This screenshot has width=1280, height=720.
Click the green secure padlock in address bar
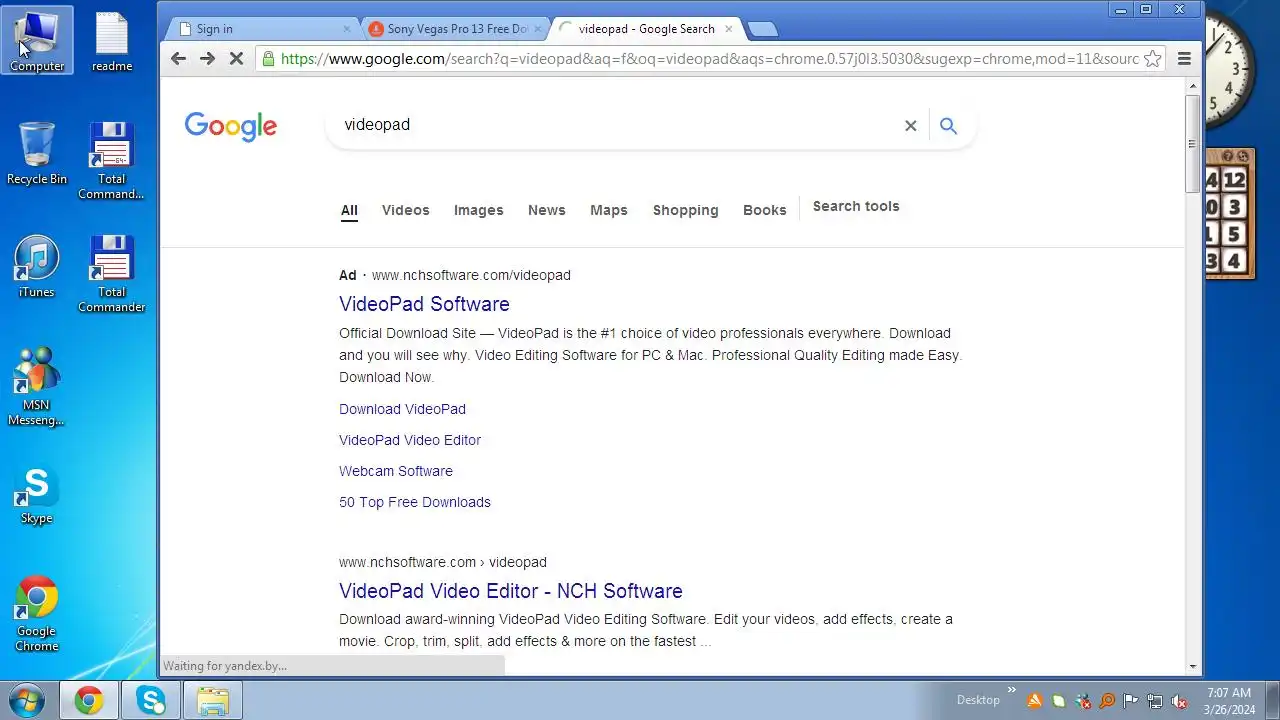(268, 59)
